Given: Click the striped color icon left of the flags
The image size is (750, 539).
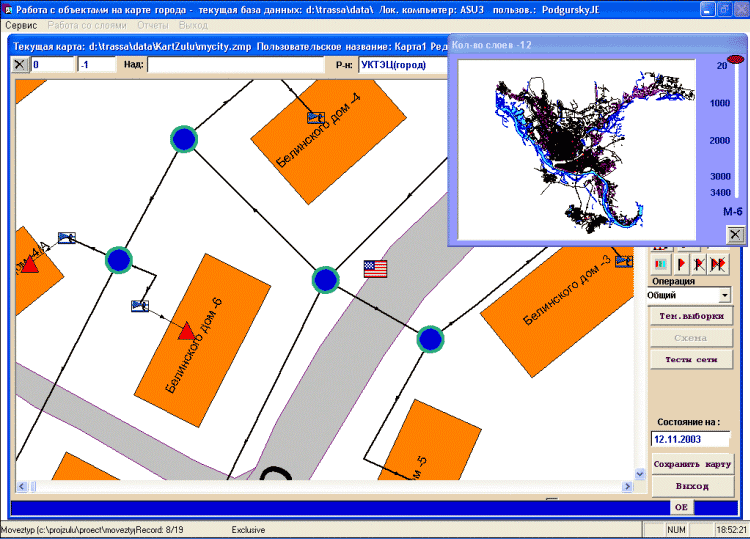Looking at the screenshot, I should pos(661,264).
